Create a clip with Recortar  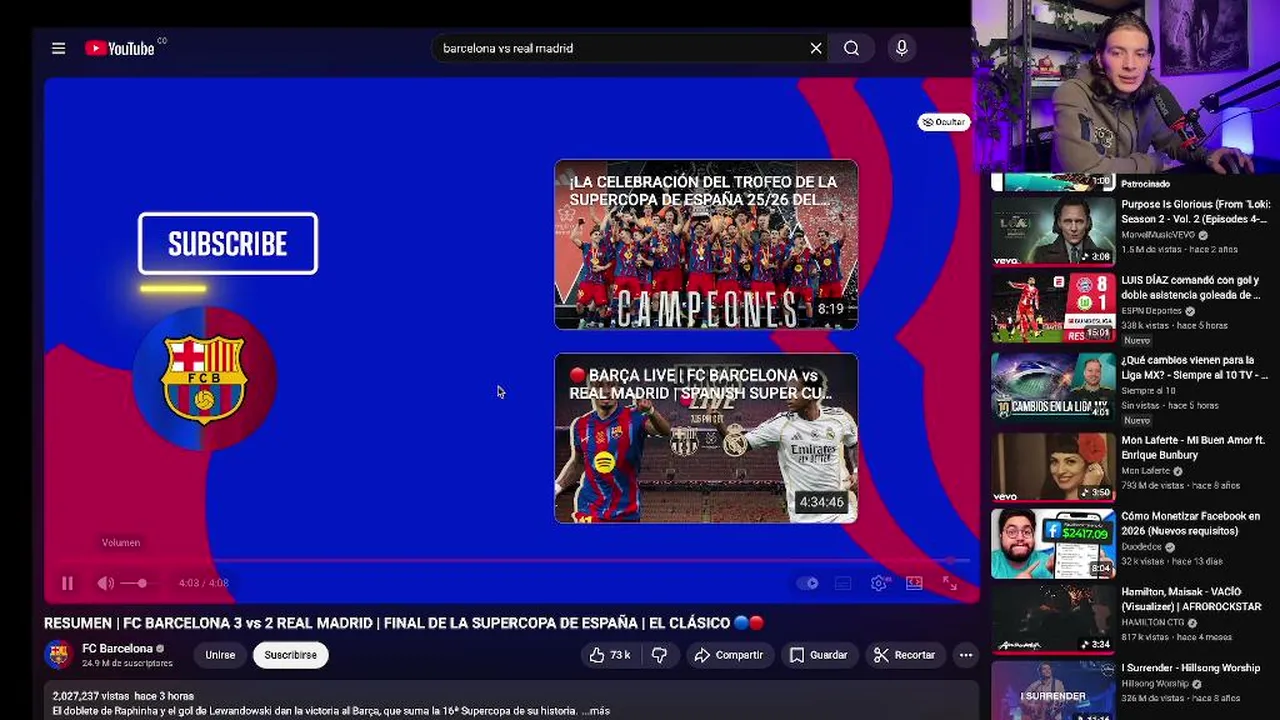904,655
